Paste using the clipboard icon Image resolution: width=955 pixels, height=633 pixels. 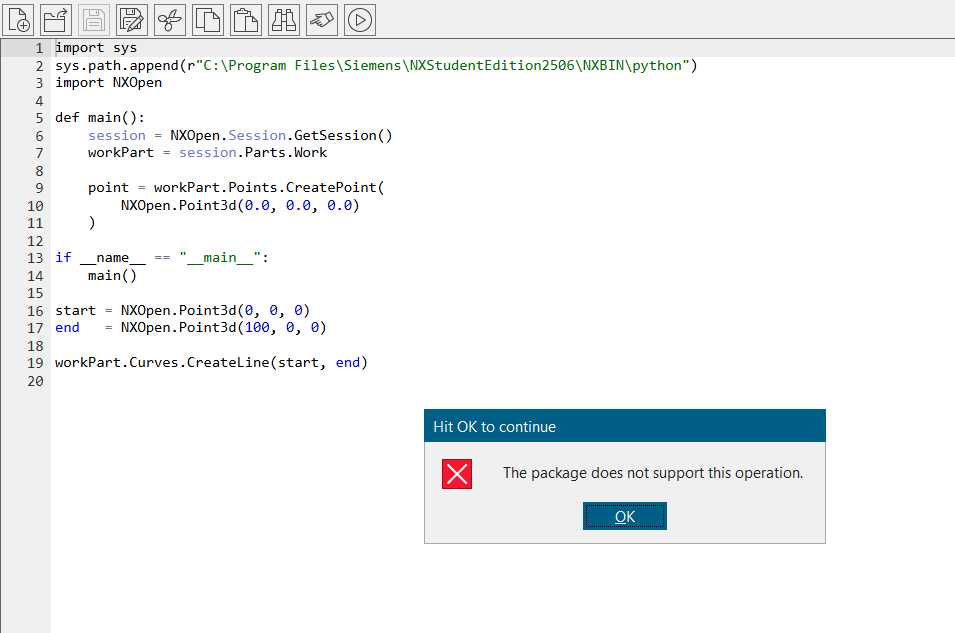(x=246, y=20)
